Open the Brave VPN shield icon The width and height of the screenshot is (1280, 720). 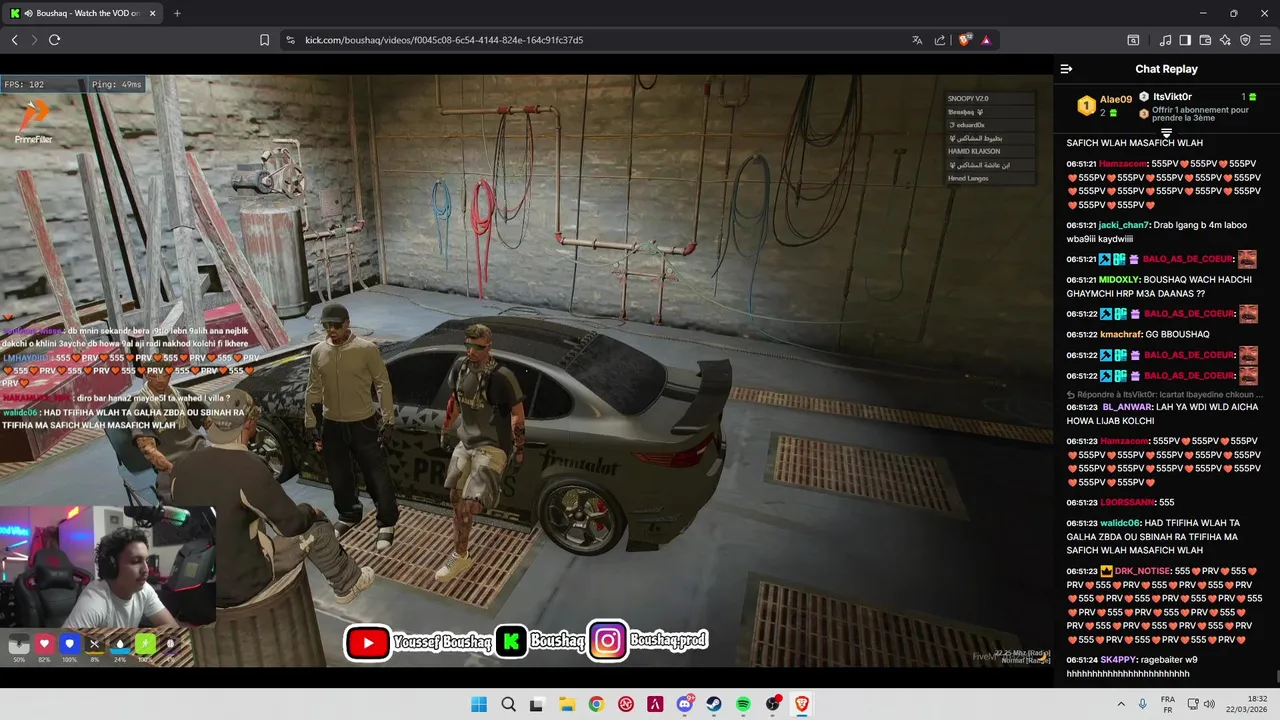pos(1245,40)
